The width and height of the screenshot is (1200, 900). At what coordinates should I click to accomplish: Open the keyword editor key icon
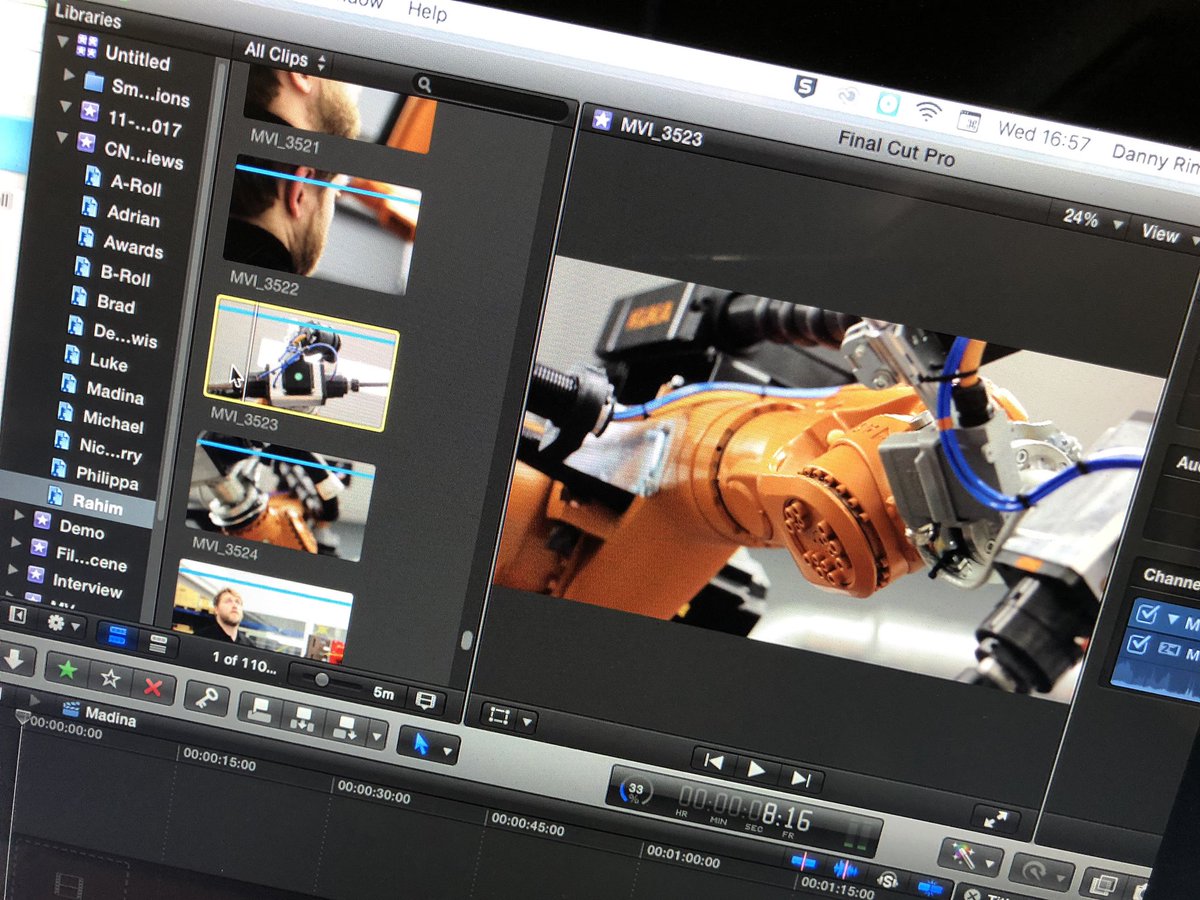tap(206, 698)
